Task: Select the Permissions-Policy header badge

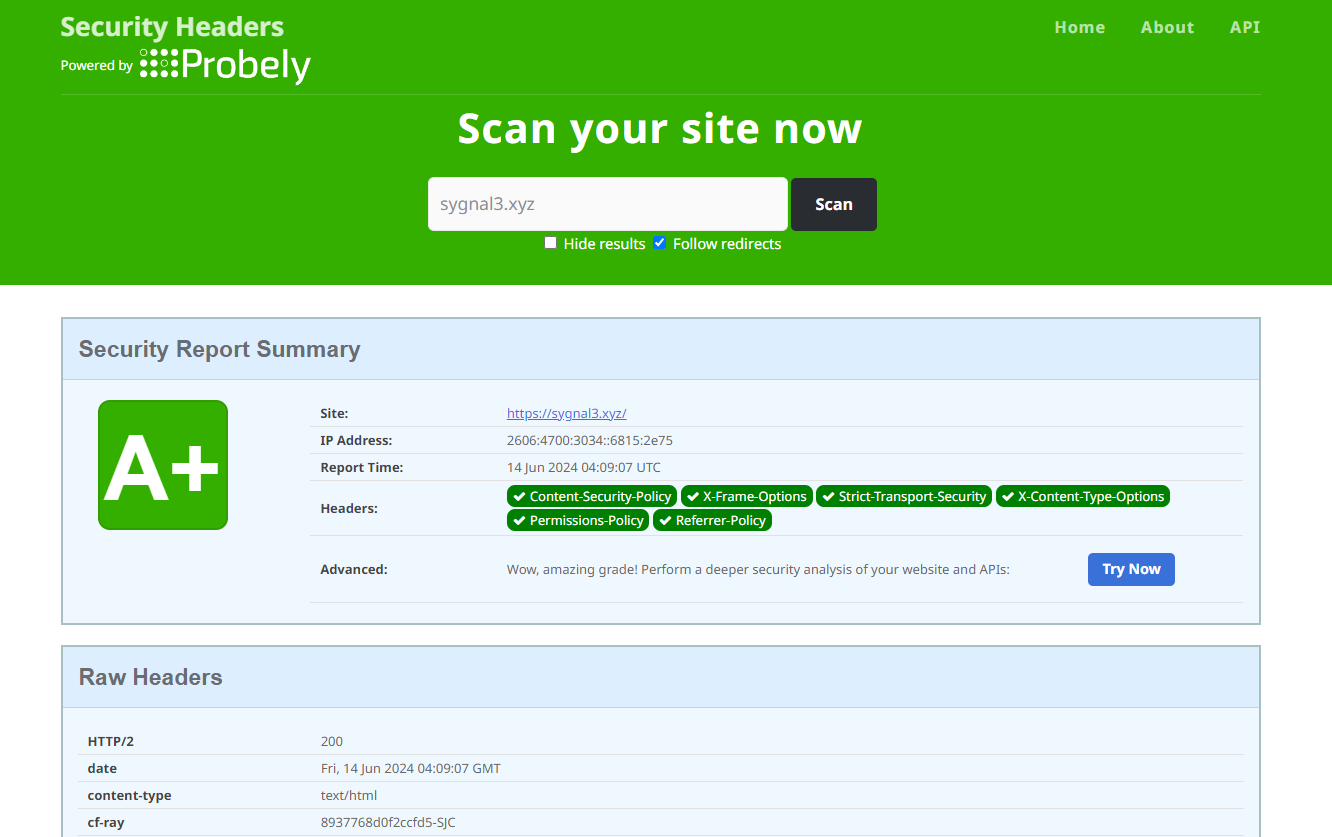Action: (577, 520)
